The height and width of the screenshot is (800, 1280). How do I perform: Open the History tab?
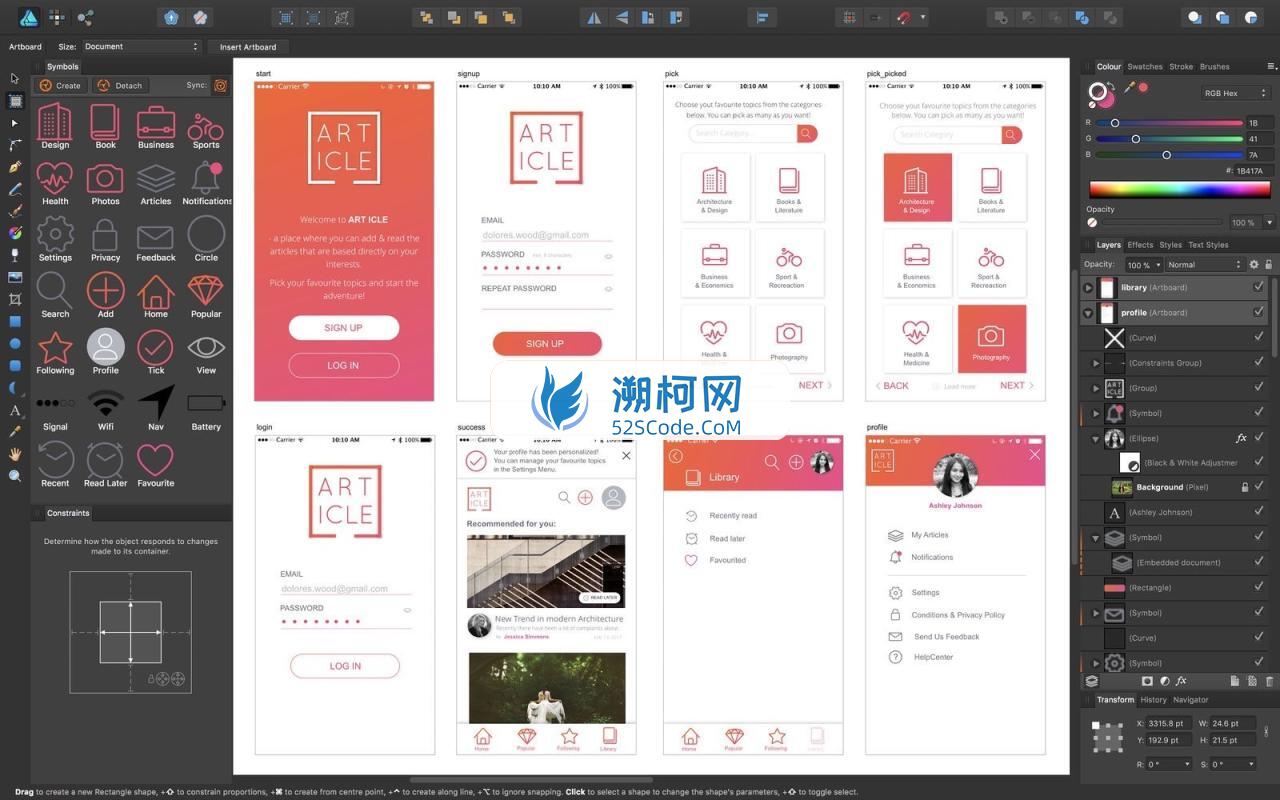tap(1153, 700)
